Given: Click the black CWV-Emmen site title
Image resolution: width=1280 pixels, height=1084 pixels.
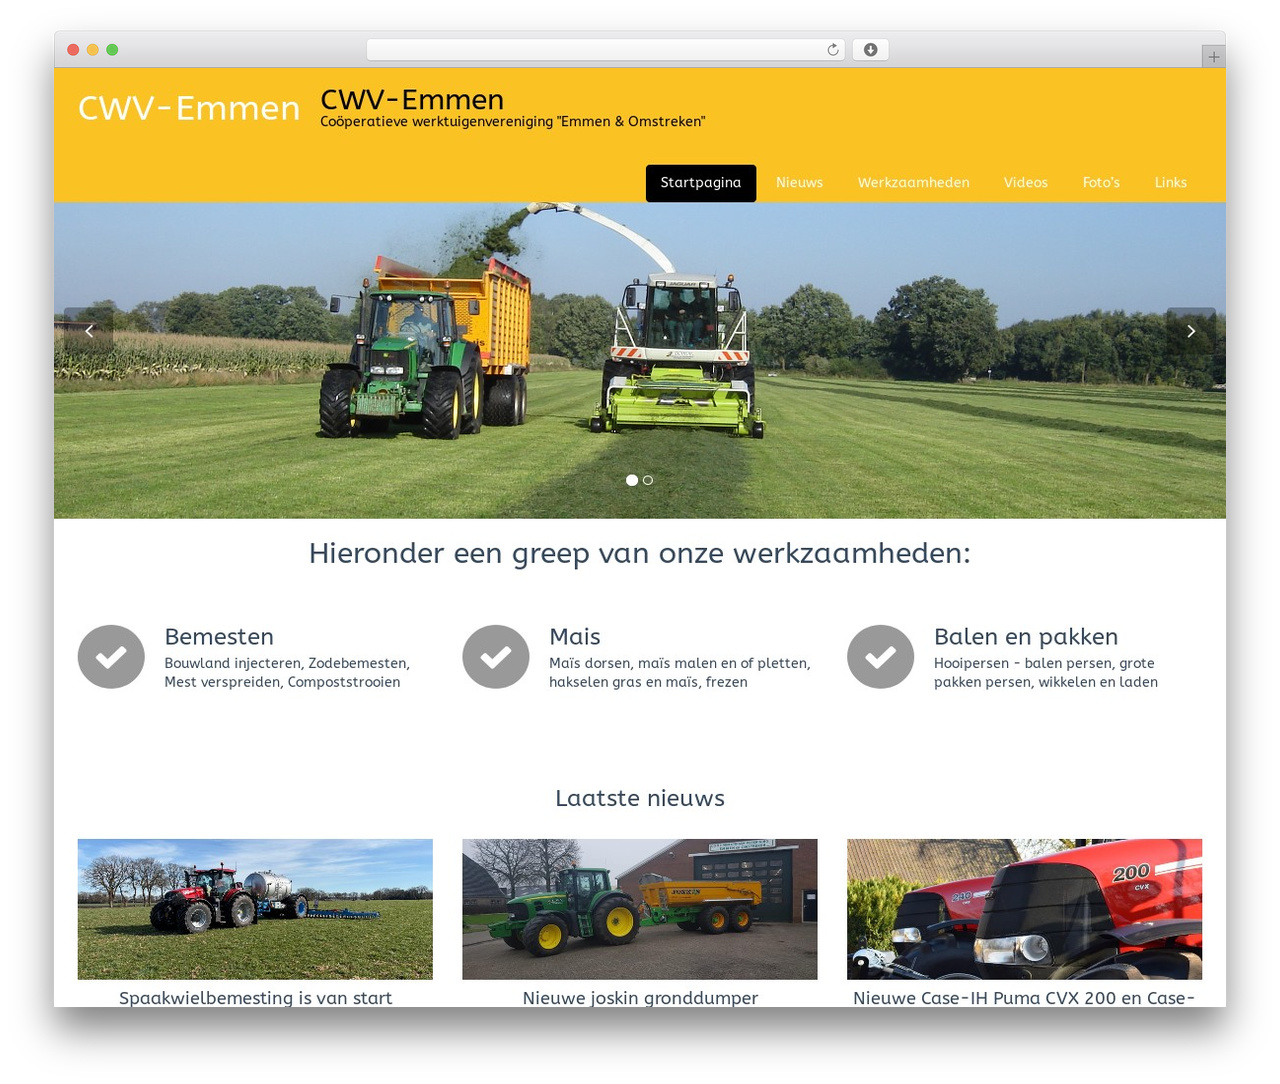Looking at the screenshot, I should (412, 100).
